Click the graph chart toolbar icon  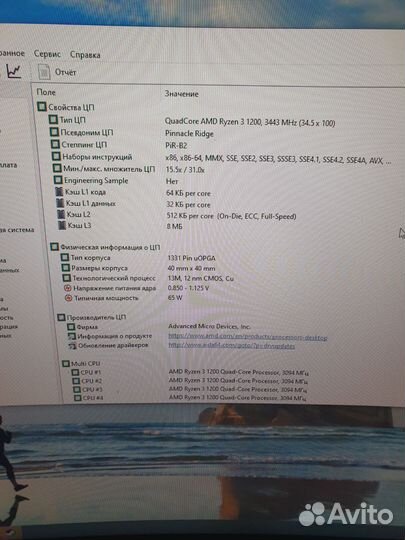tap(14, 71)
